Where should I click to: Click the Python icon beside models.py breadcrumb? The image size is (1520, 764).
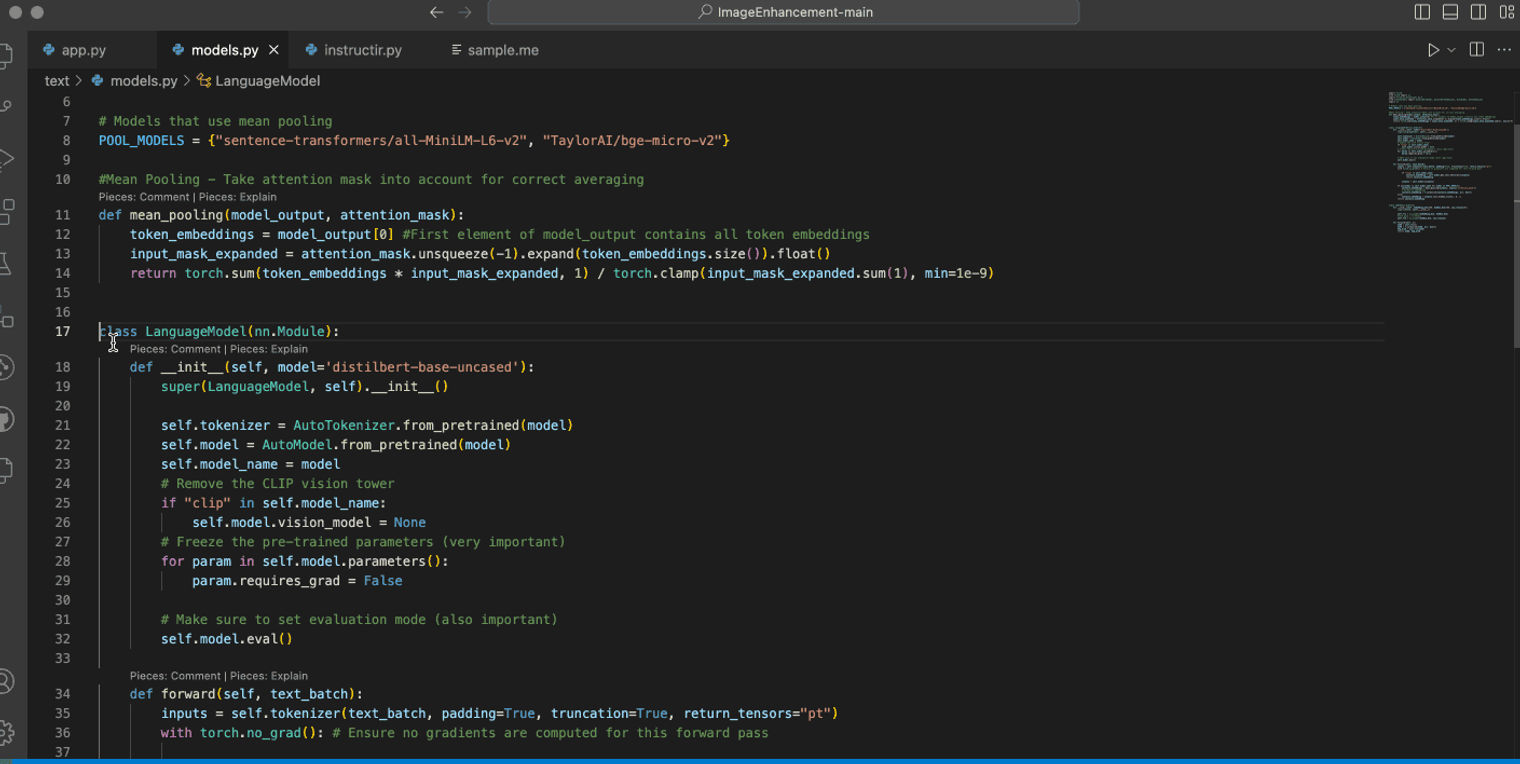click(x=98, y=81)
